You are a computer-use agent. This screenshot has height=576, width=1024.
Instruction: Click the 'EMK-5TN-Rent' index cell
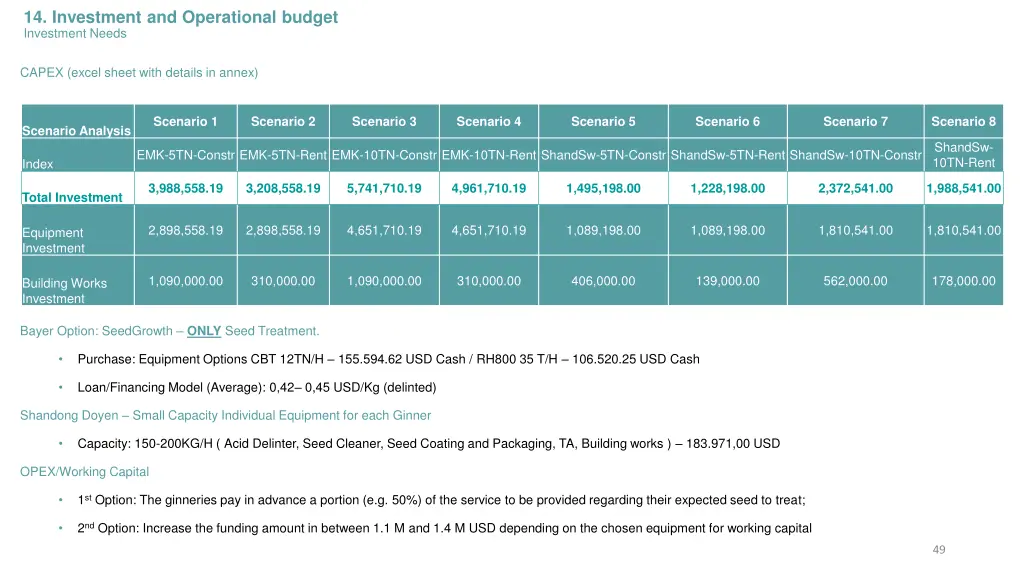283,155
